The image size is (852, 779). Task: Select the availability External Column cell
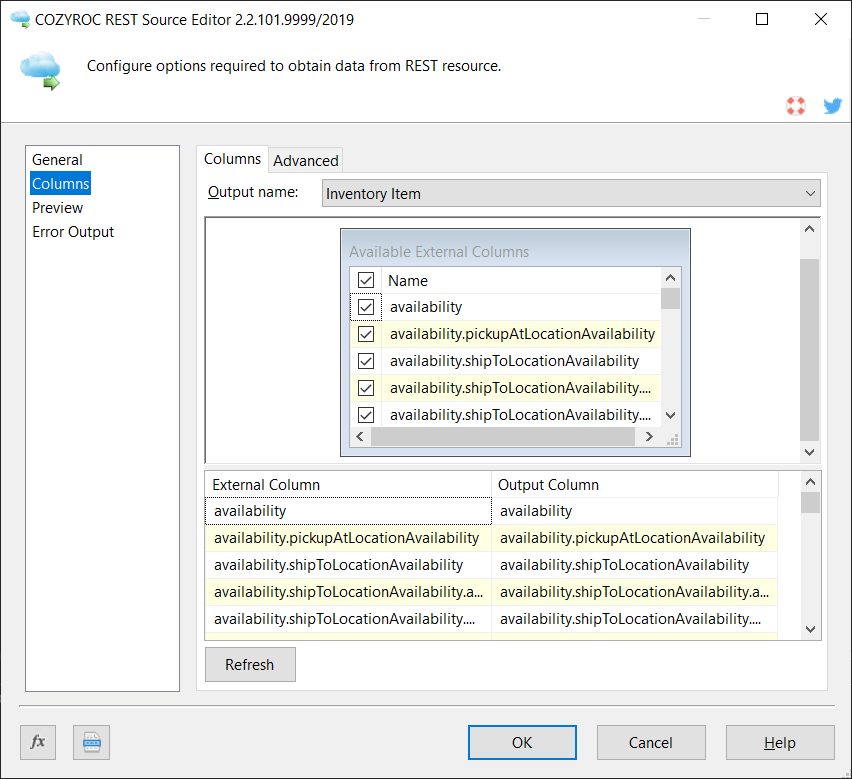(348, 511)
